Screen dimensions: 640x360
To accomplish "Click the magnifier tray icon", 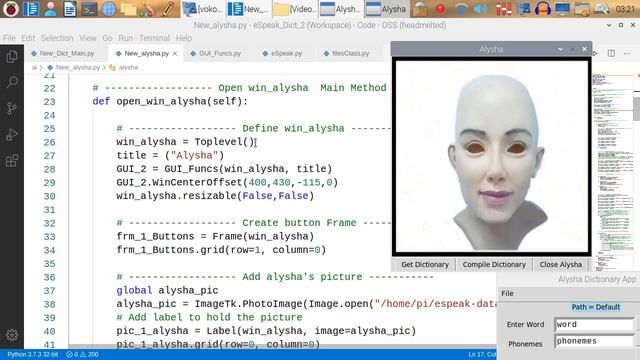I will 602,9.
